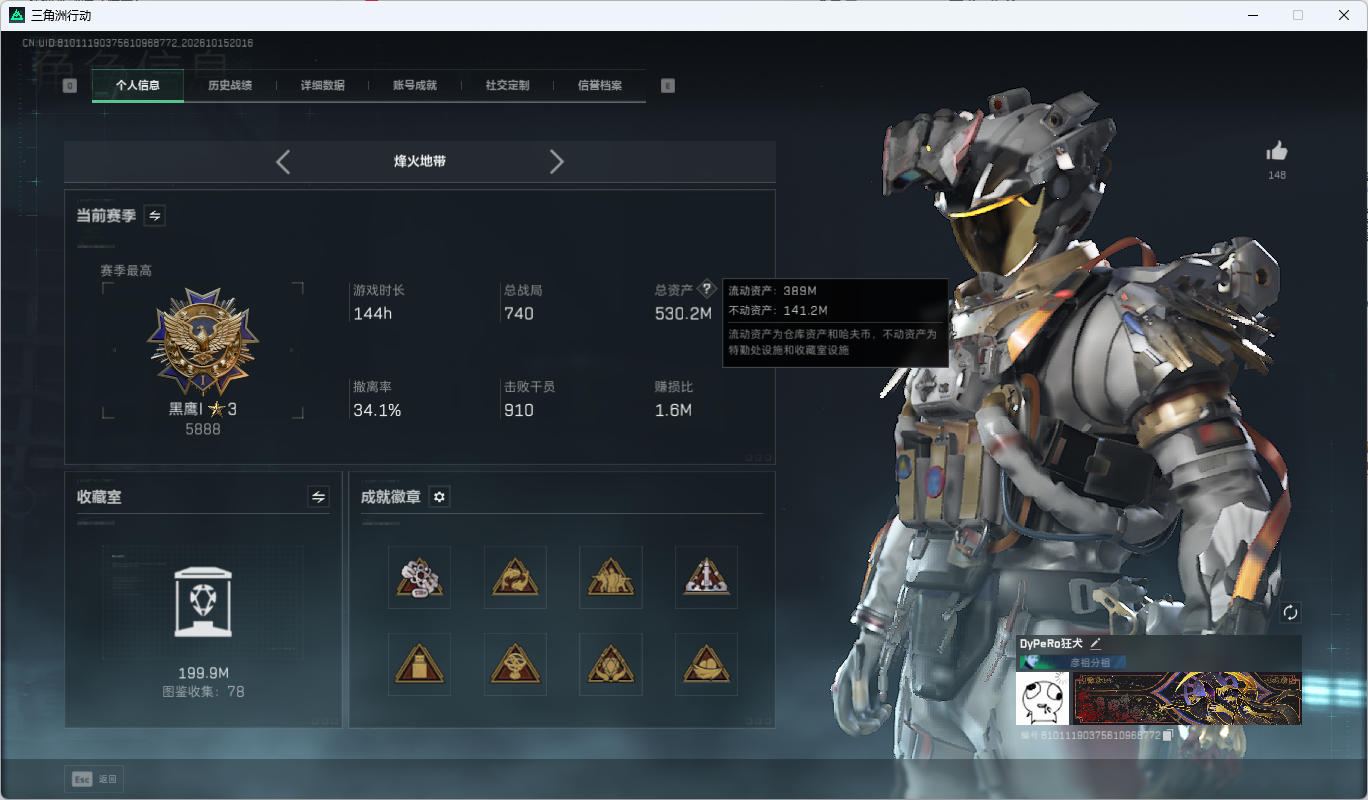This screenshot has width=1368, height=800.
Task: Click the 烽火地带 mode title
Action: click(x=420, y=161)
